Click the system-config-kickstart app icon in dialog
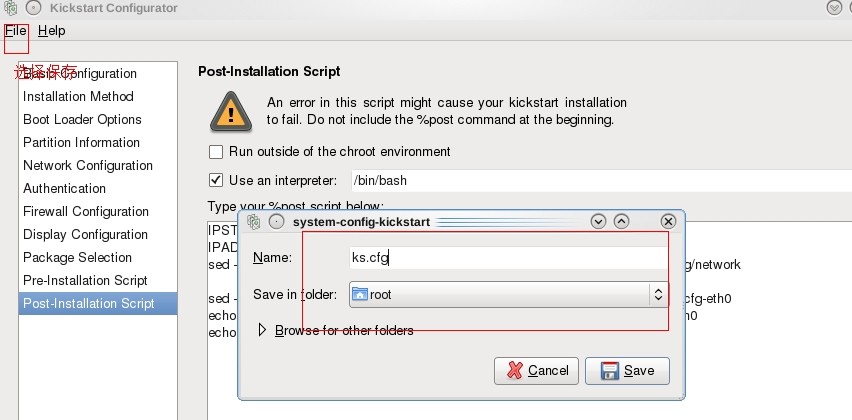Image resolution: width=852 pixels, height=420 pixels. point(253,222)
